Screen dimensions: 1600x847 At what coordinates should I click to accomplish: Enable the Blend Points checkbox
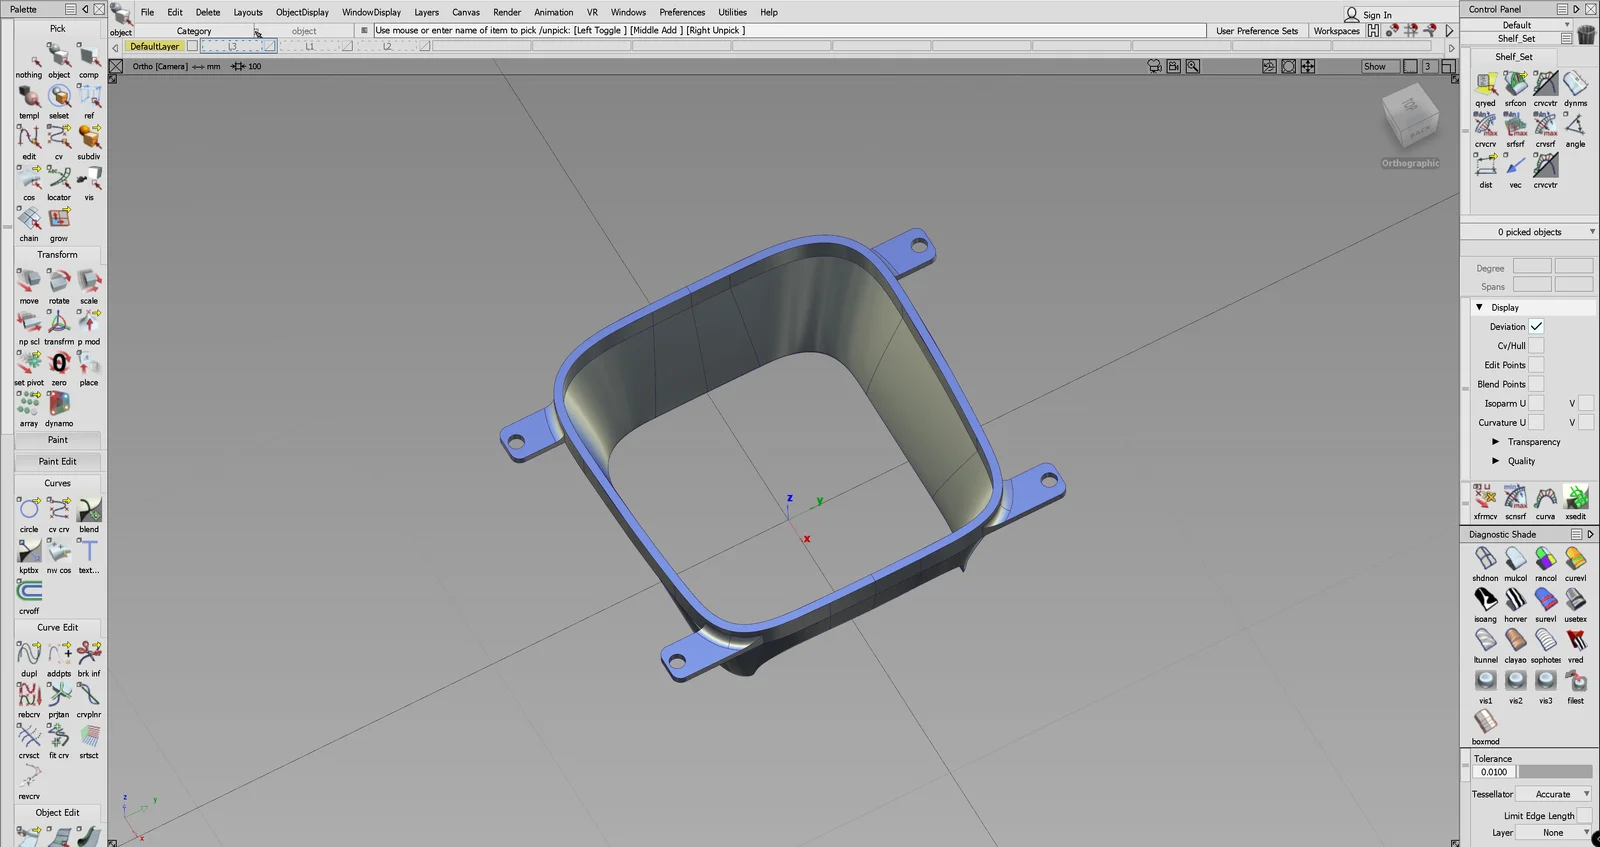(1536, 384)
